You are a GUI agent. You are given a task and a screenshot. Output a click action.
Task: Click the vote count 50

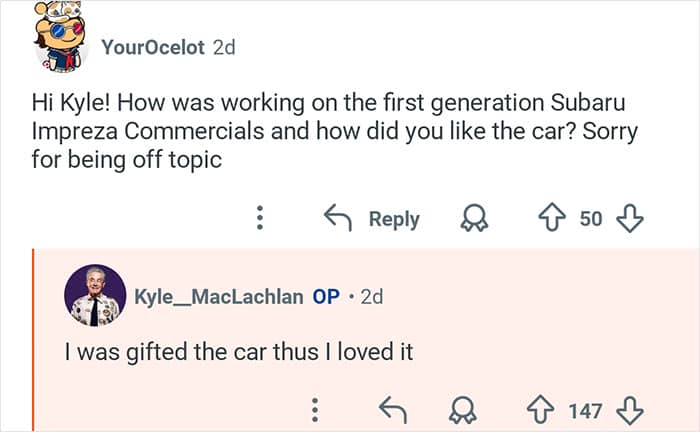pyautogui.click(x=591, y=218)
